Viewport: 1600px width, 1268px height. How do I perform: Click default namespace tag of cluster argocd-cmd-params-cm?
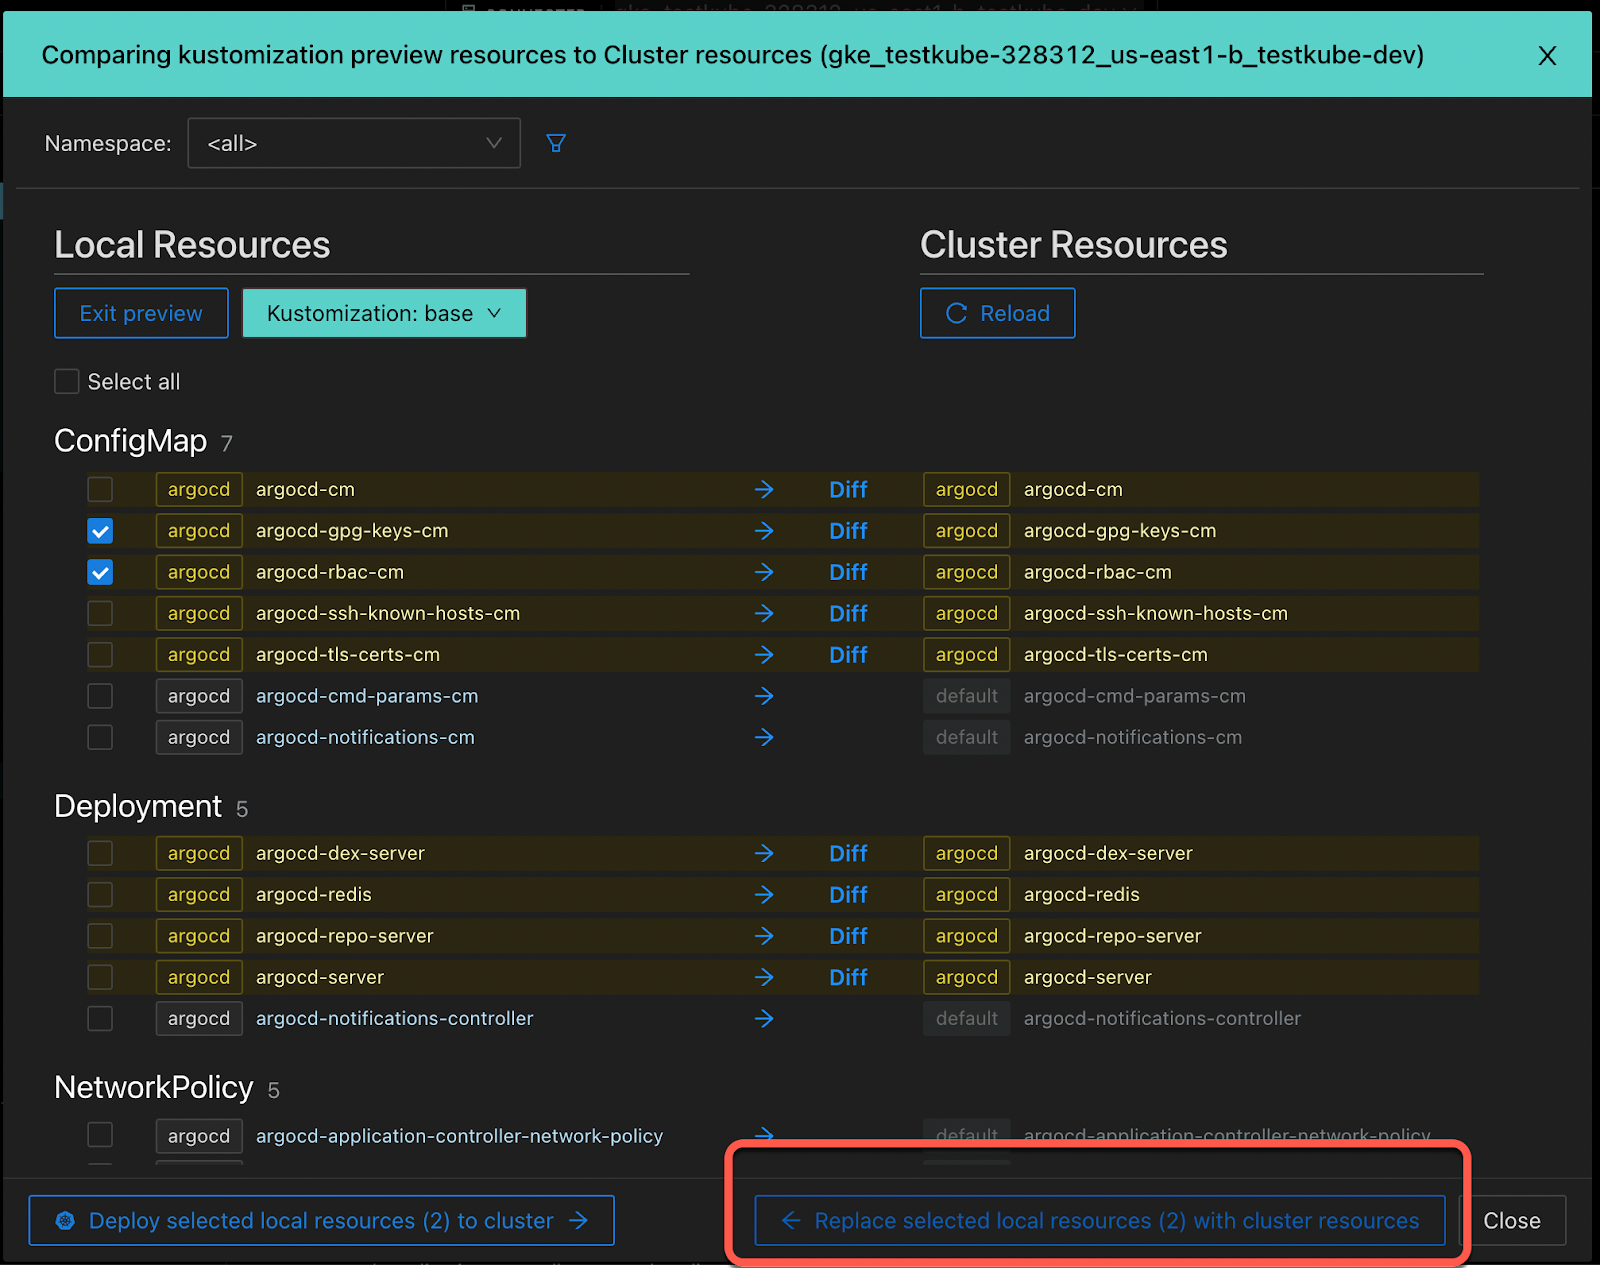pos(966,696)
